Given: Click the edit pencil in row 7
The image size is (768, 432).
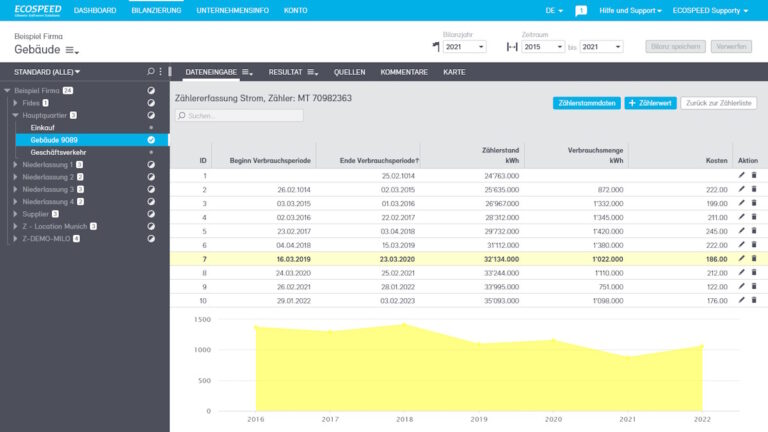Looking at the screenshot, I should click(741, 258).
